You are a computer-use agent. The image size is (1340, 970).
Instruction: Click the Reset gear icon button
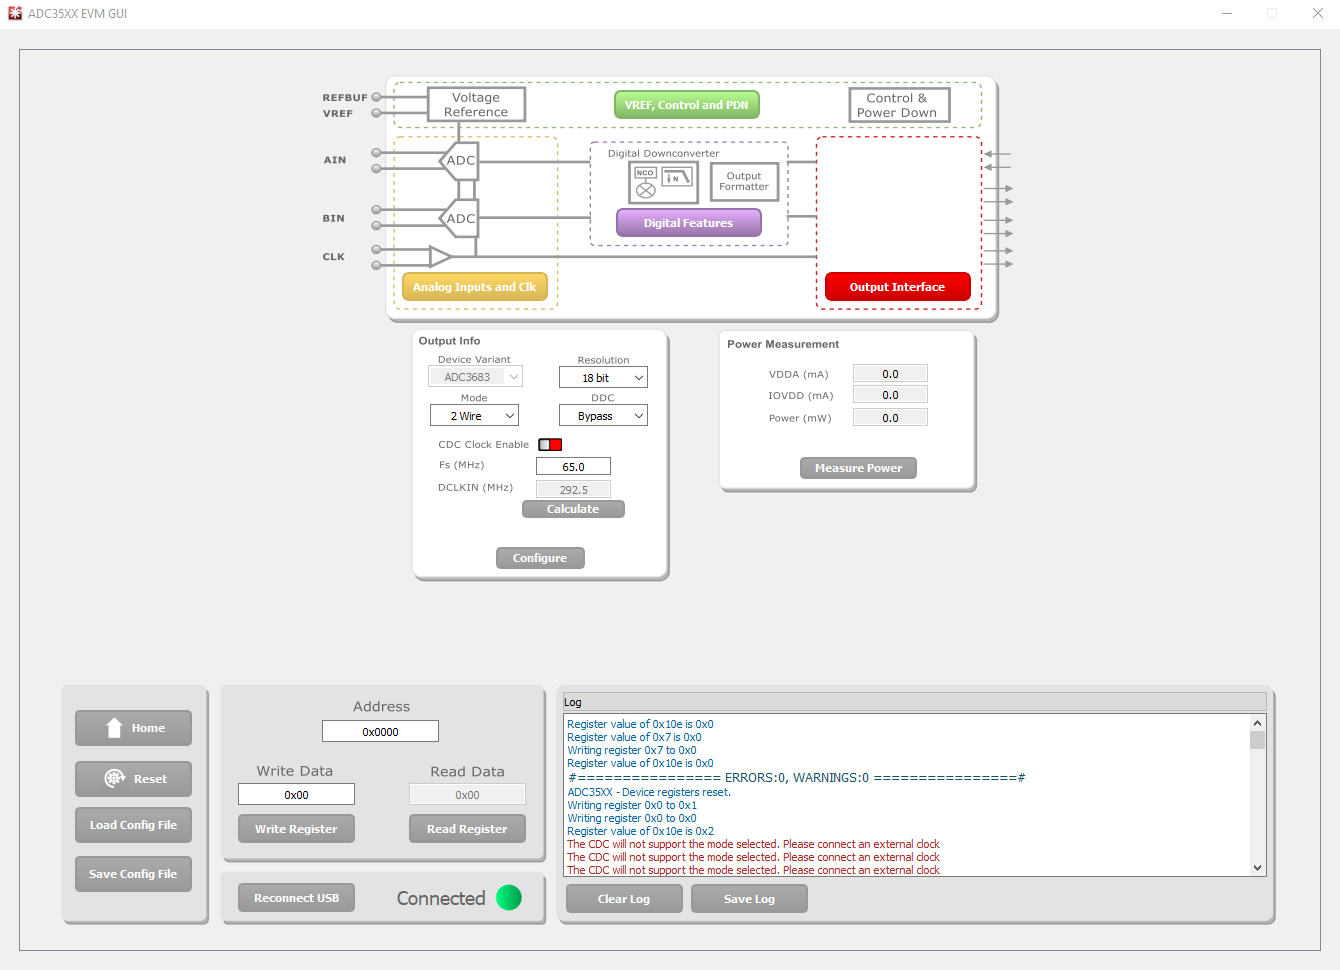pos(133,779)
